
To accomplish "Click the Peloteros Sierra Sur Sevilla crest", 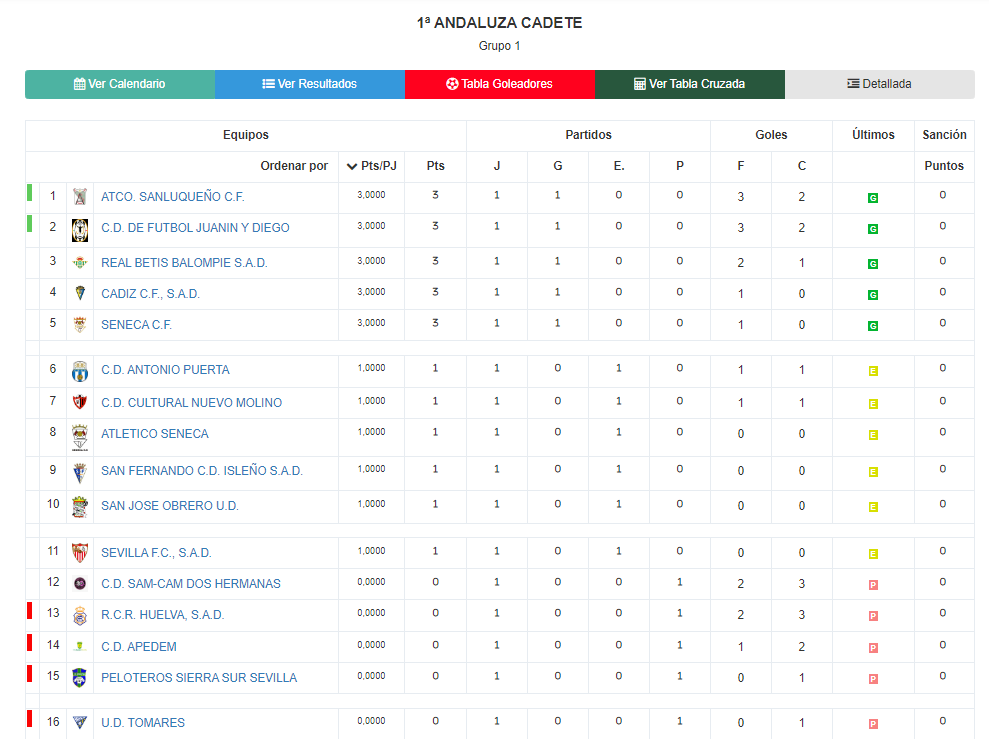I will pyautogui.click(x=80, y=678).
